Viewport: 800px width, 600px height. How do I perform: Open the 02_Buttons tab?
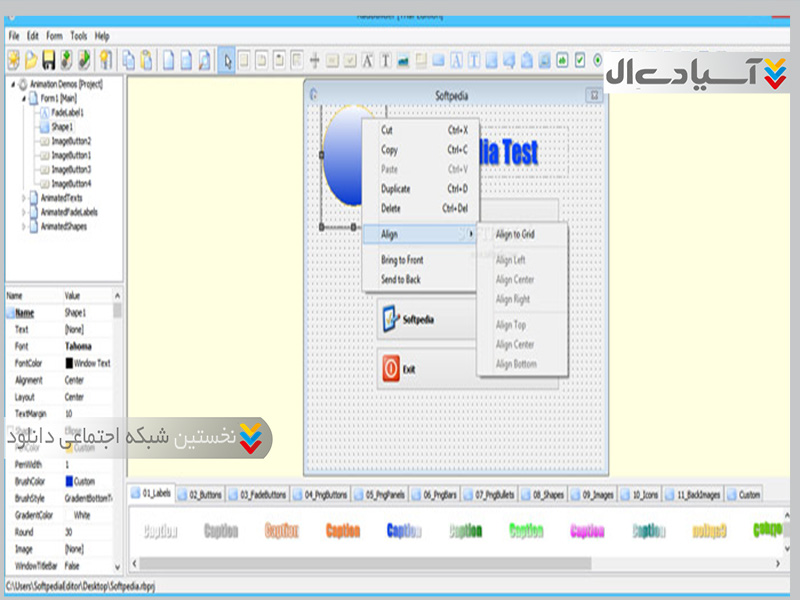pyautogui.click(x=203, y=494)
